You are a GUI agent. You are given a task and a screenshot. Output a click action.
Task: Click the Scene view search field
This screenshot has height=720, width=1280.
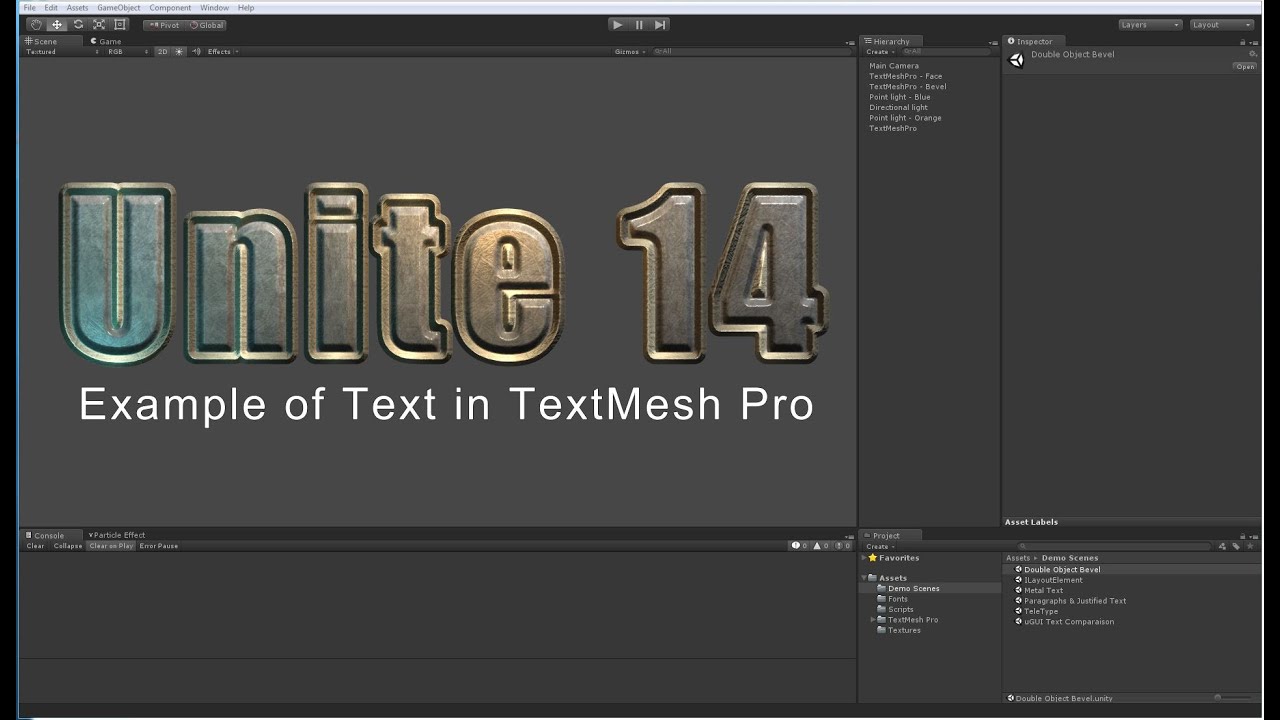point(751,51)
